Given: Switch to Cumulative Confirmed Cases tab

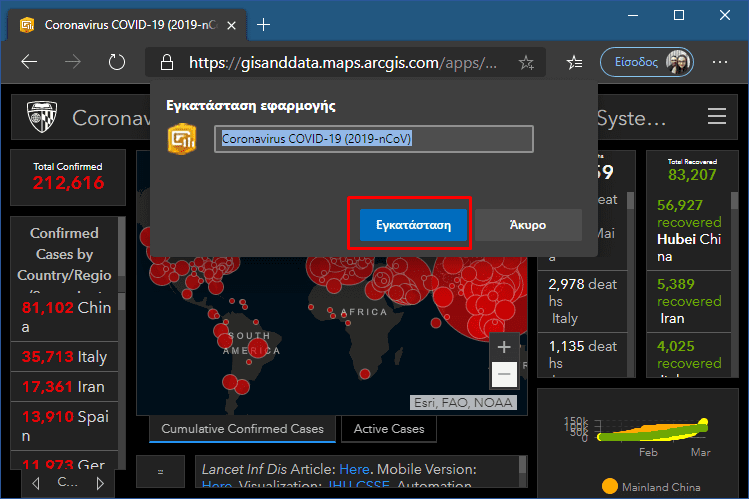Looking at the screenshot, I should pyautogui.click(x=242, y=429).
